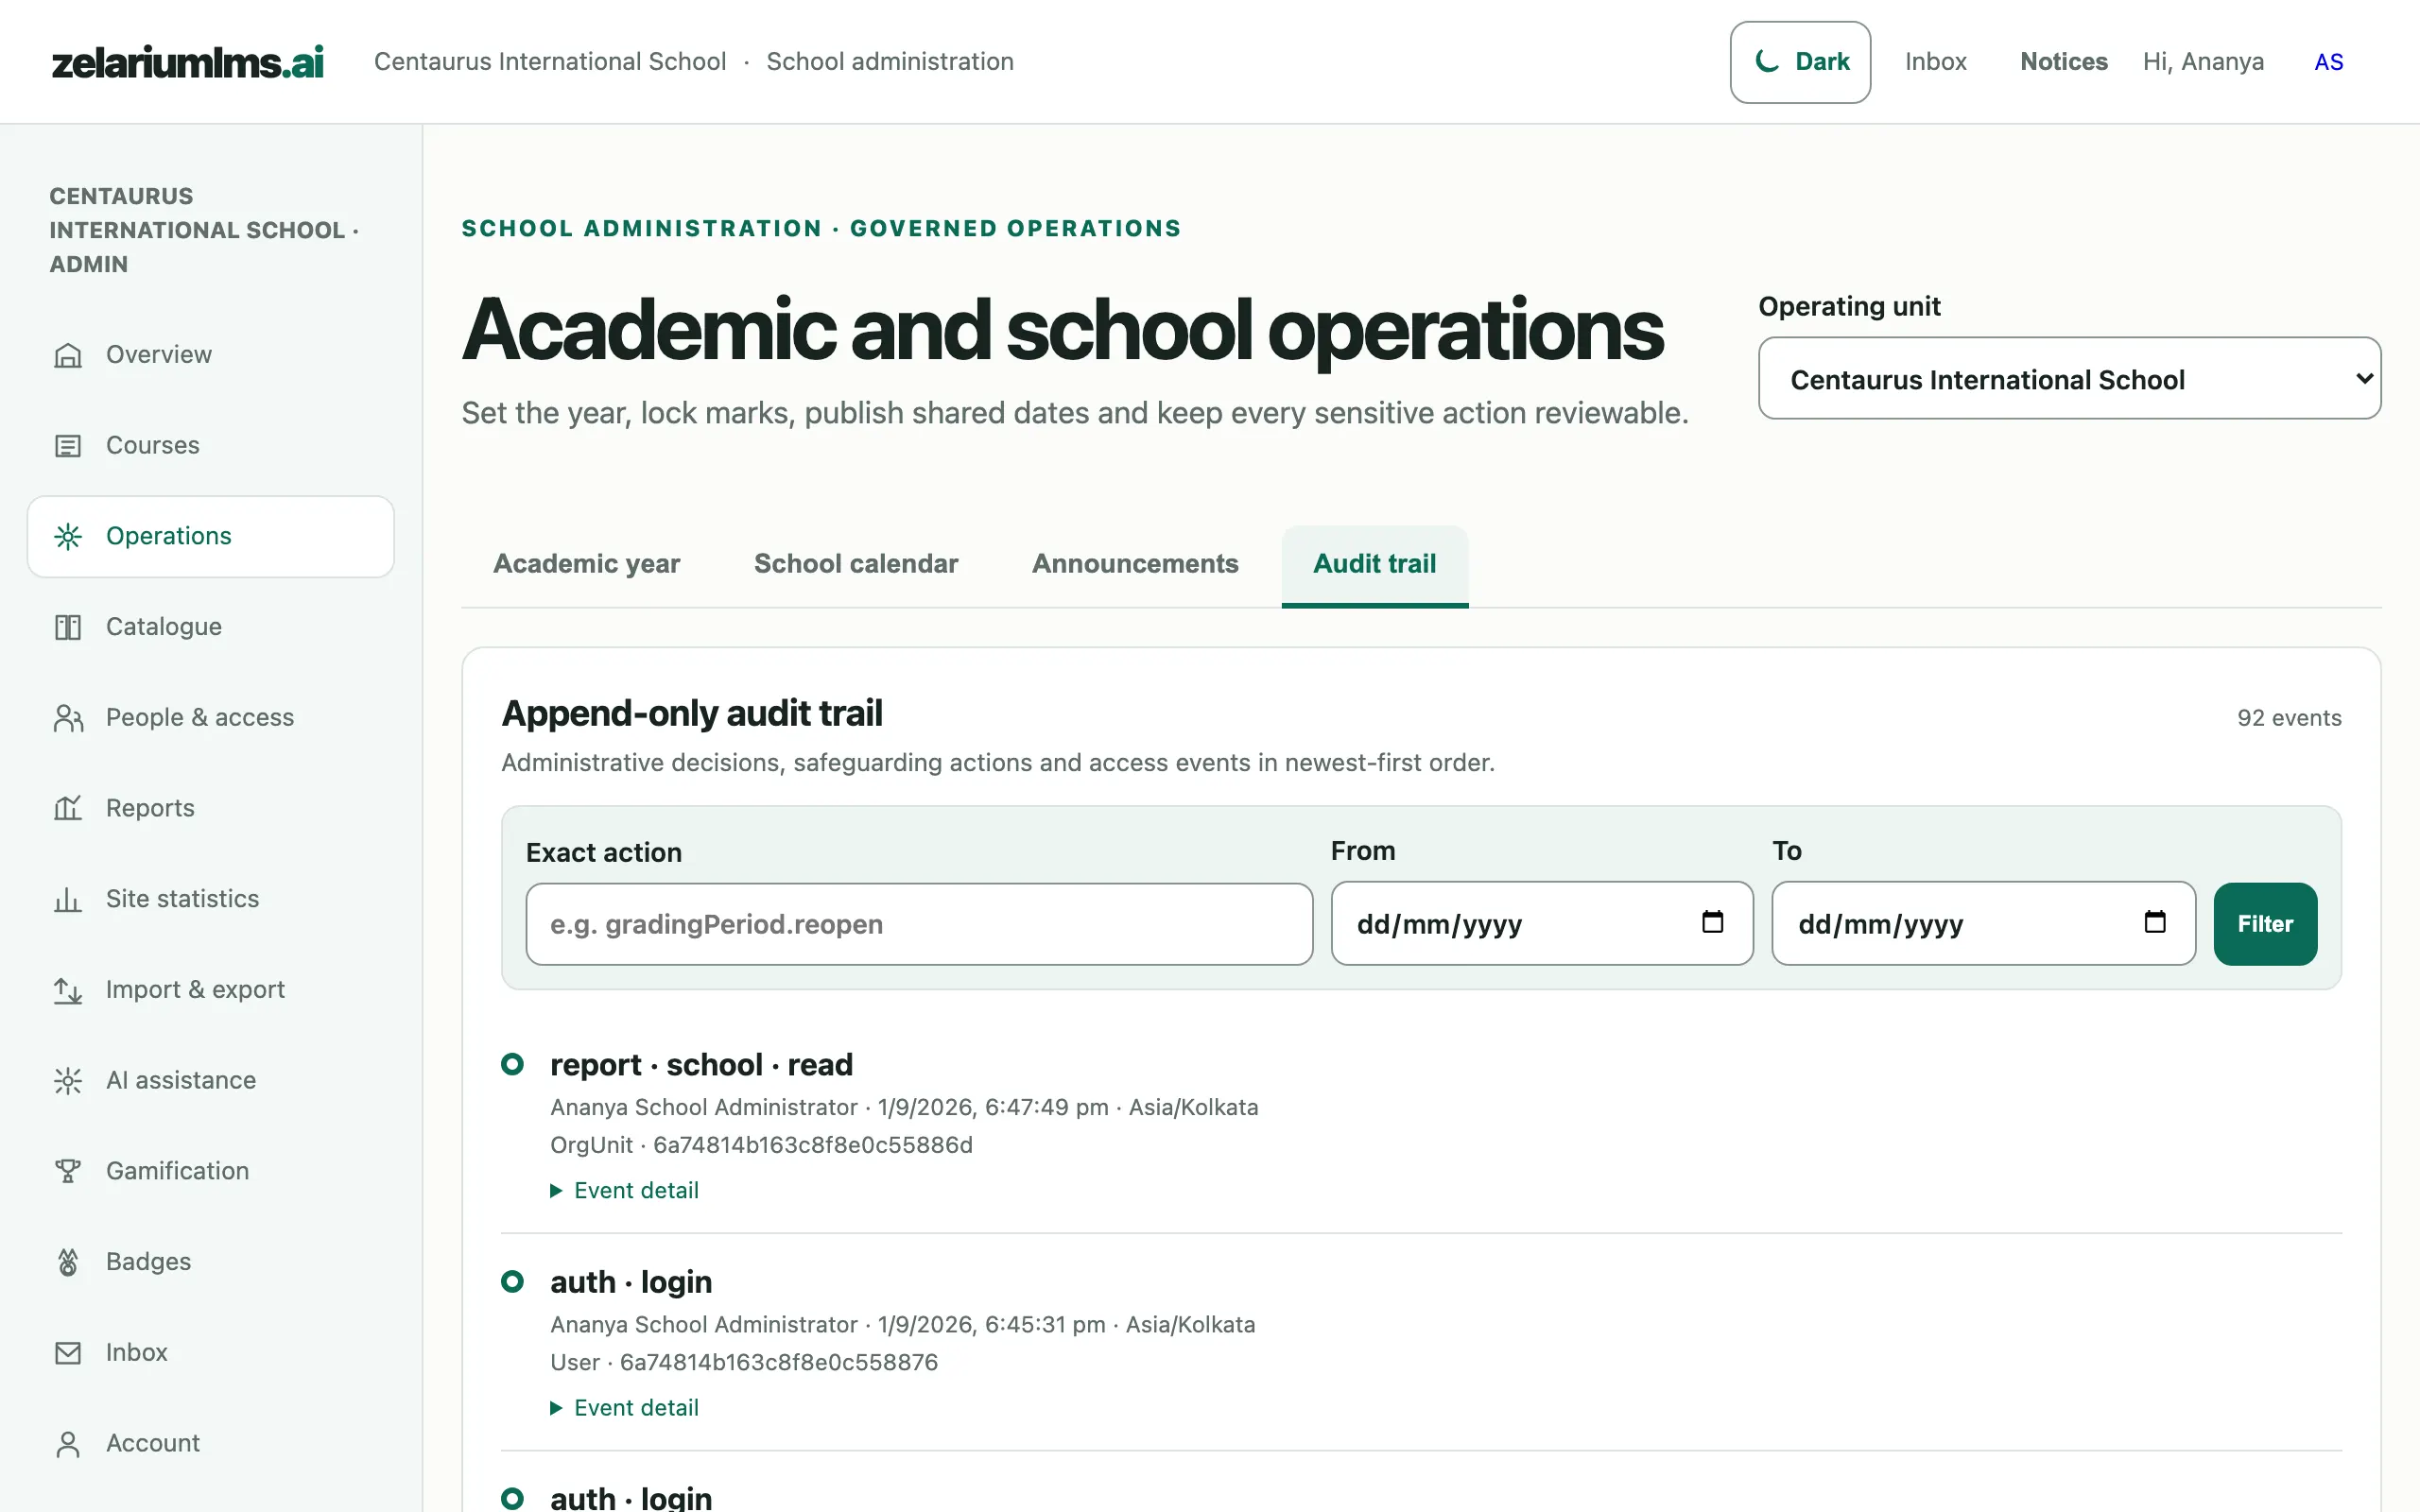The height and width of the screenshot is (1512, 2420).
Task: Click the AS avatar initials
Action: coord(2328,62)
